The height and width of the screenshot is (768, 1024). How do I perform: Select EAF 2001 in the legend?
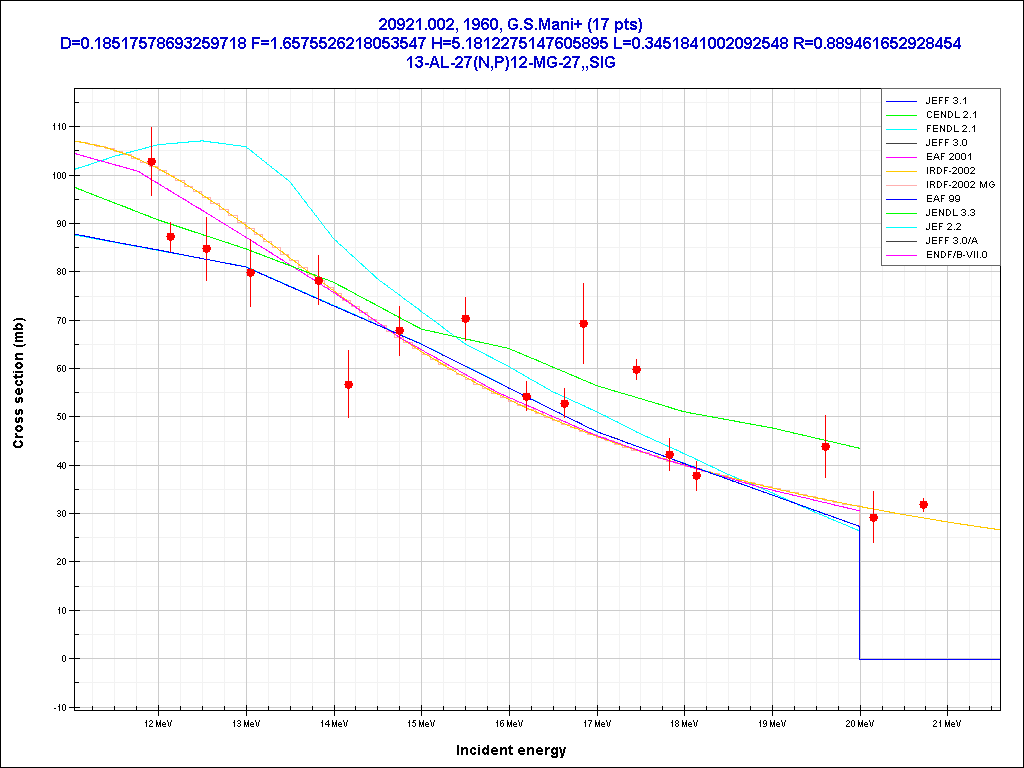click(x=948, y=157)
